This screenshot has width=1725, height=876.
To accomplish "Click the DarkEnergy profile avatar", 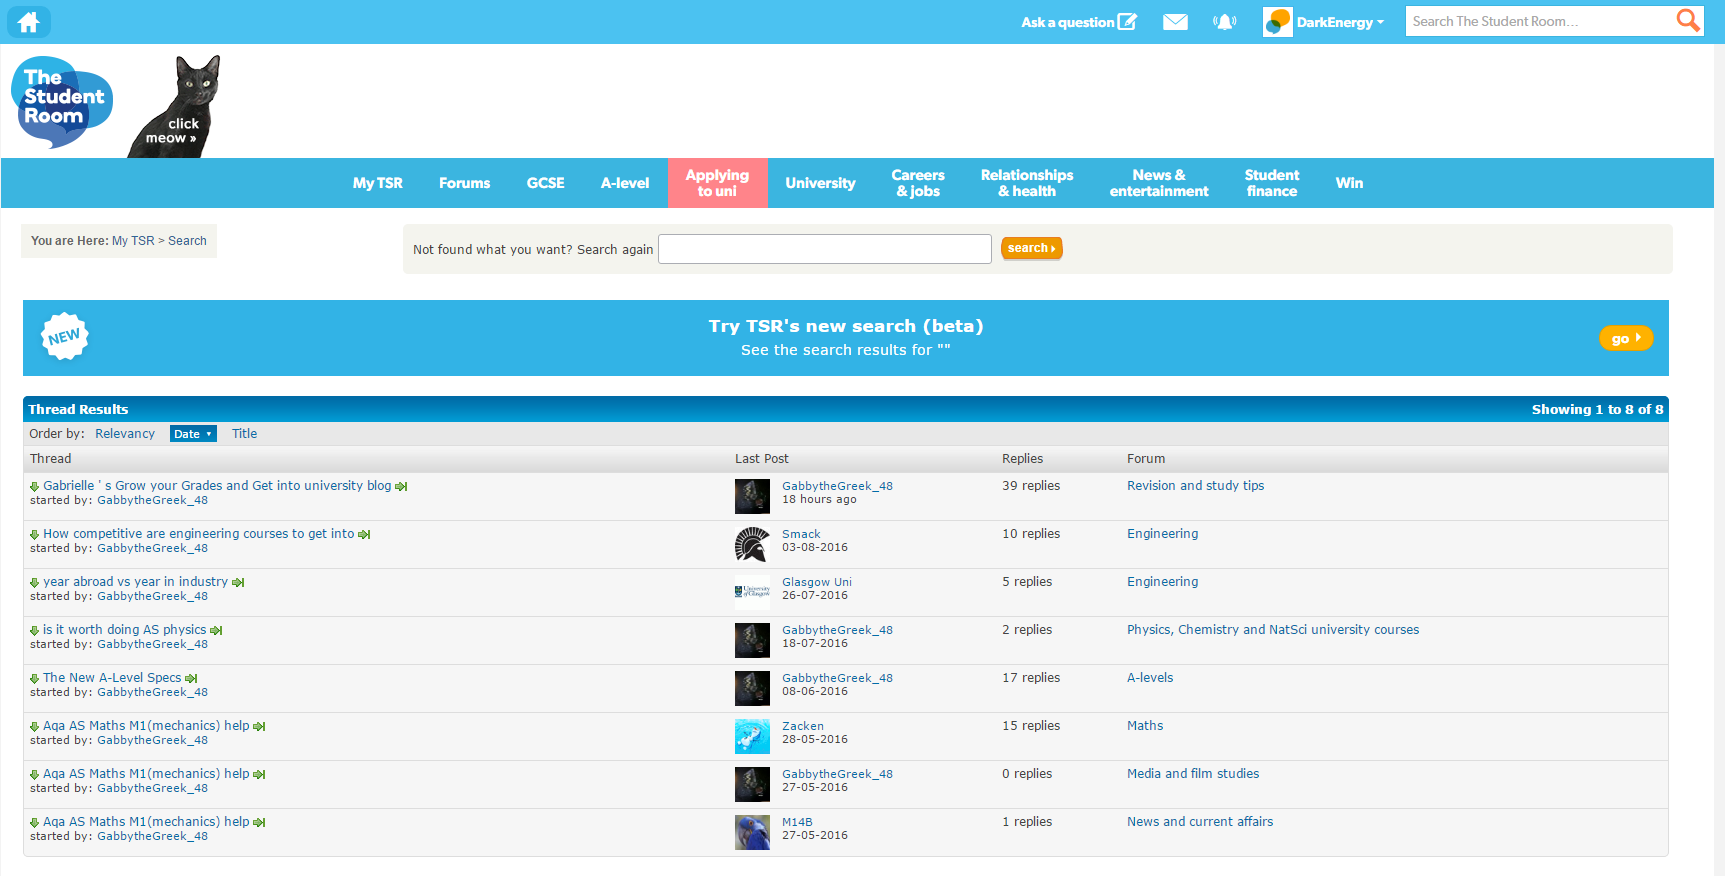I will pos(1277,22).
